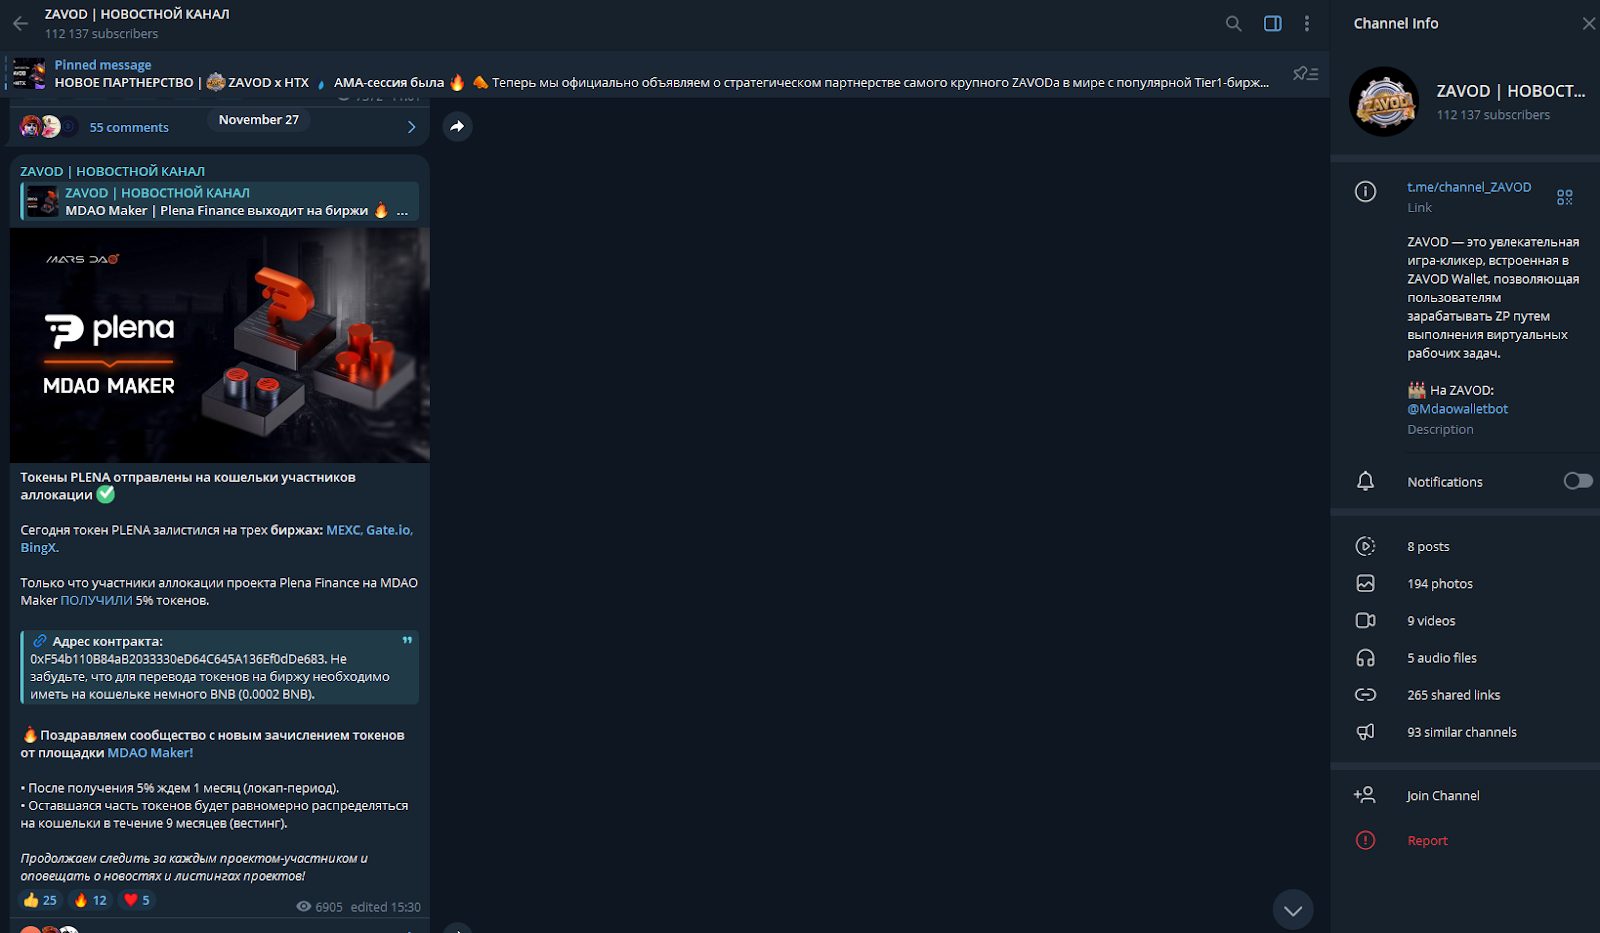Viewport: 1600px width, 933px height.
Task: Click the headphones icon beside audio files
Action: click(1365, 657)
